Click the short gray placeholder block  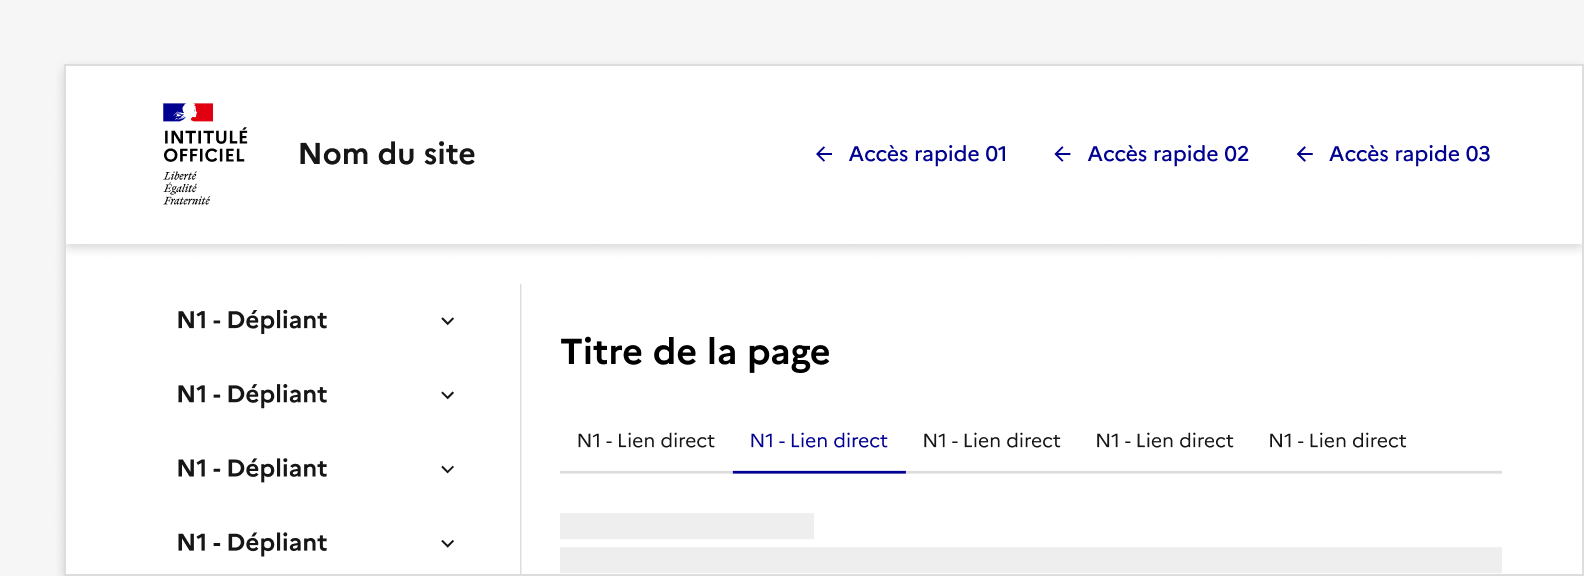pos(687,526)
